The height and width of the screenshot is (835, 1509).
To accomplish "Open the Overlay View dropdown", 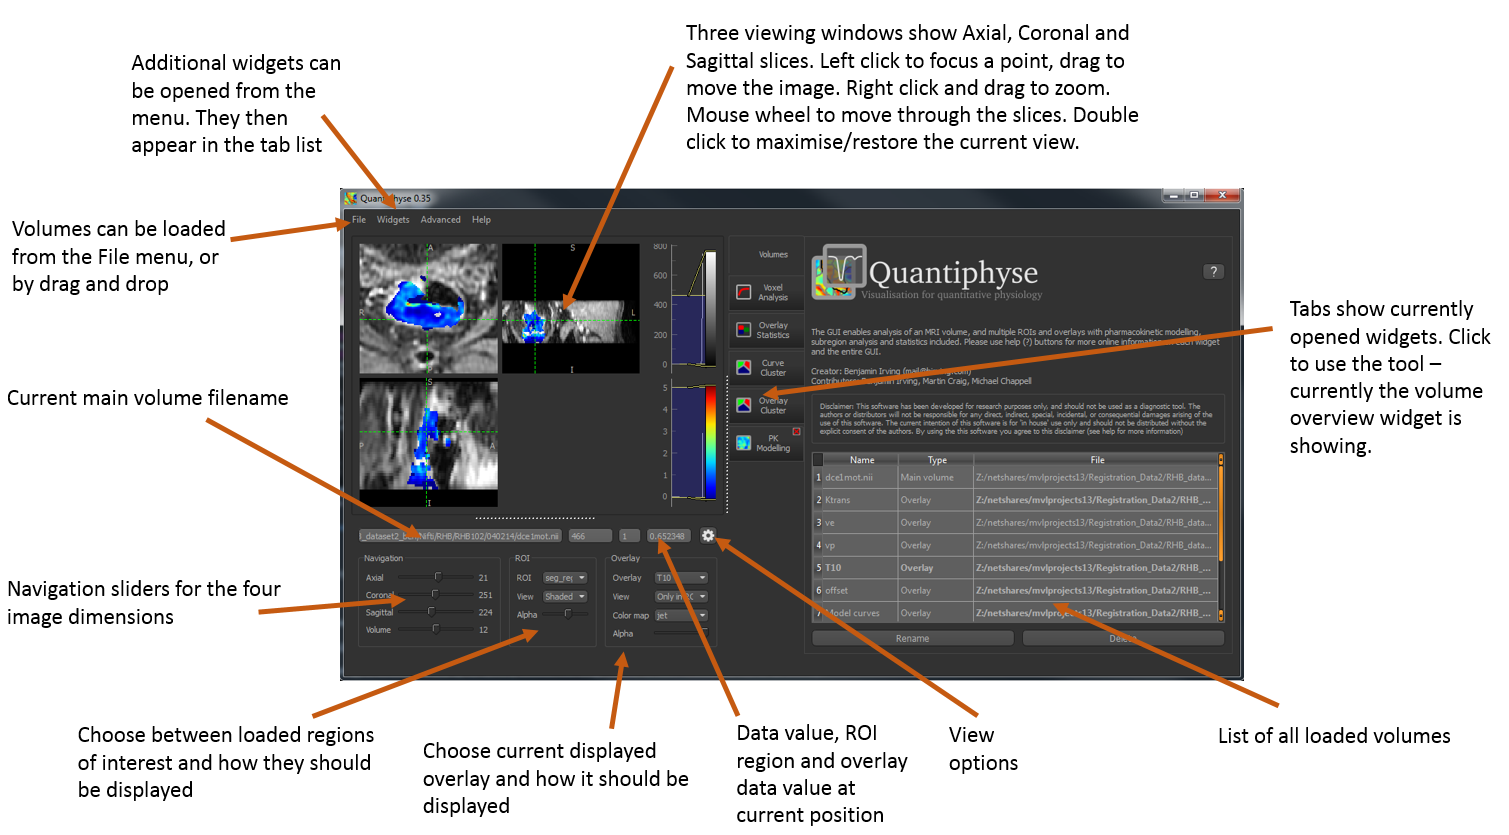I will (681, 597).
